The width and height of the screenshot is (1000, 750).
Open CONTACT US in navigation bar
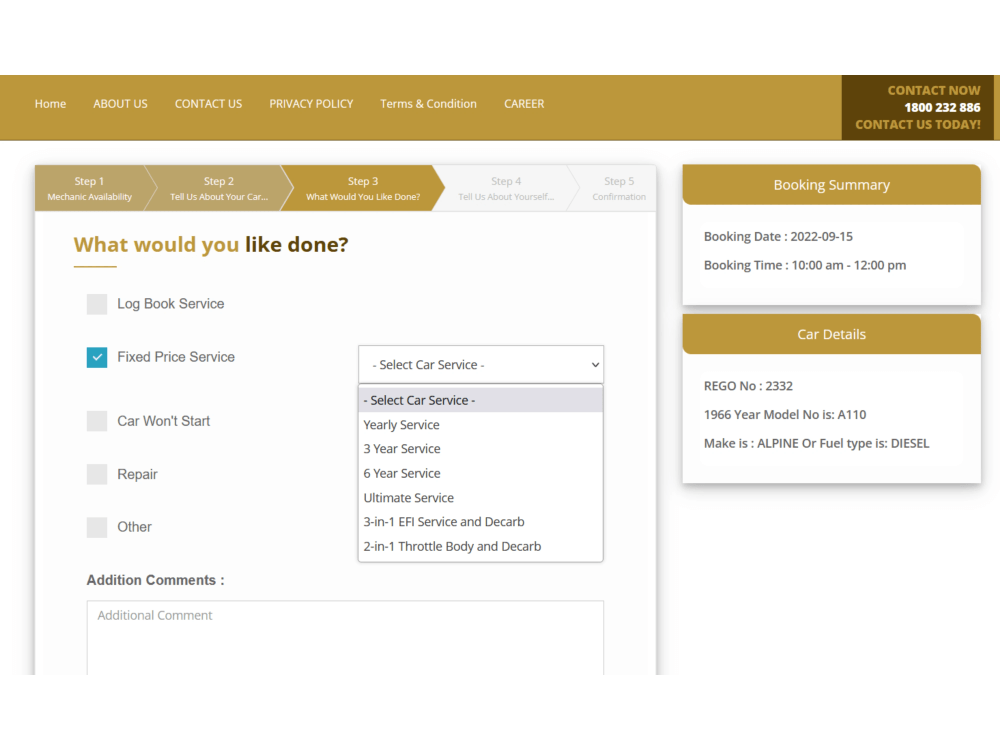(209, 103)
